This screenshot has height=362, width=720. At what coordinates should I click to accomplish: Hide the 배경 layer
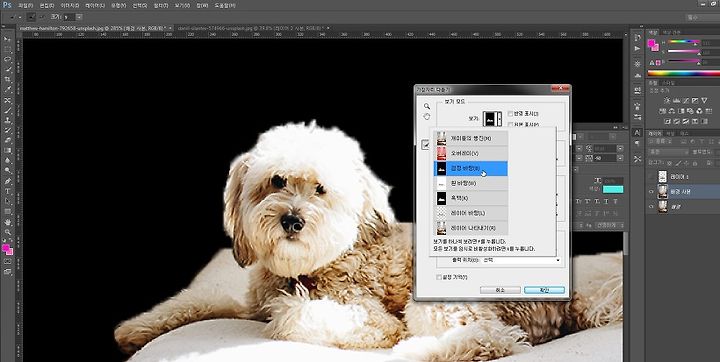click(651, 207)
